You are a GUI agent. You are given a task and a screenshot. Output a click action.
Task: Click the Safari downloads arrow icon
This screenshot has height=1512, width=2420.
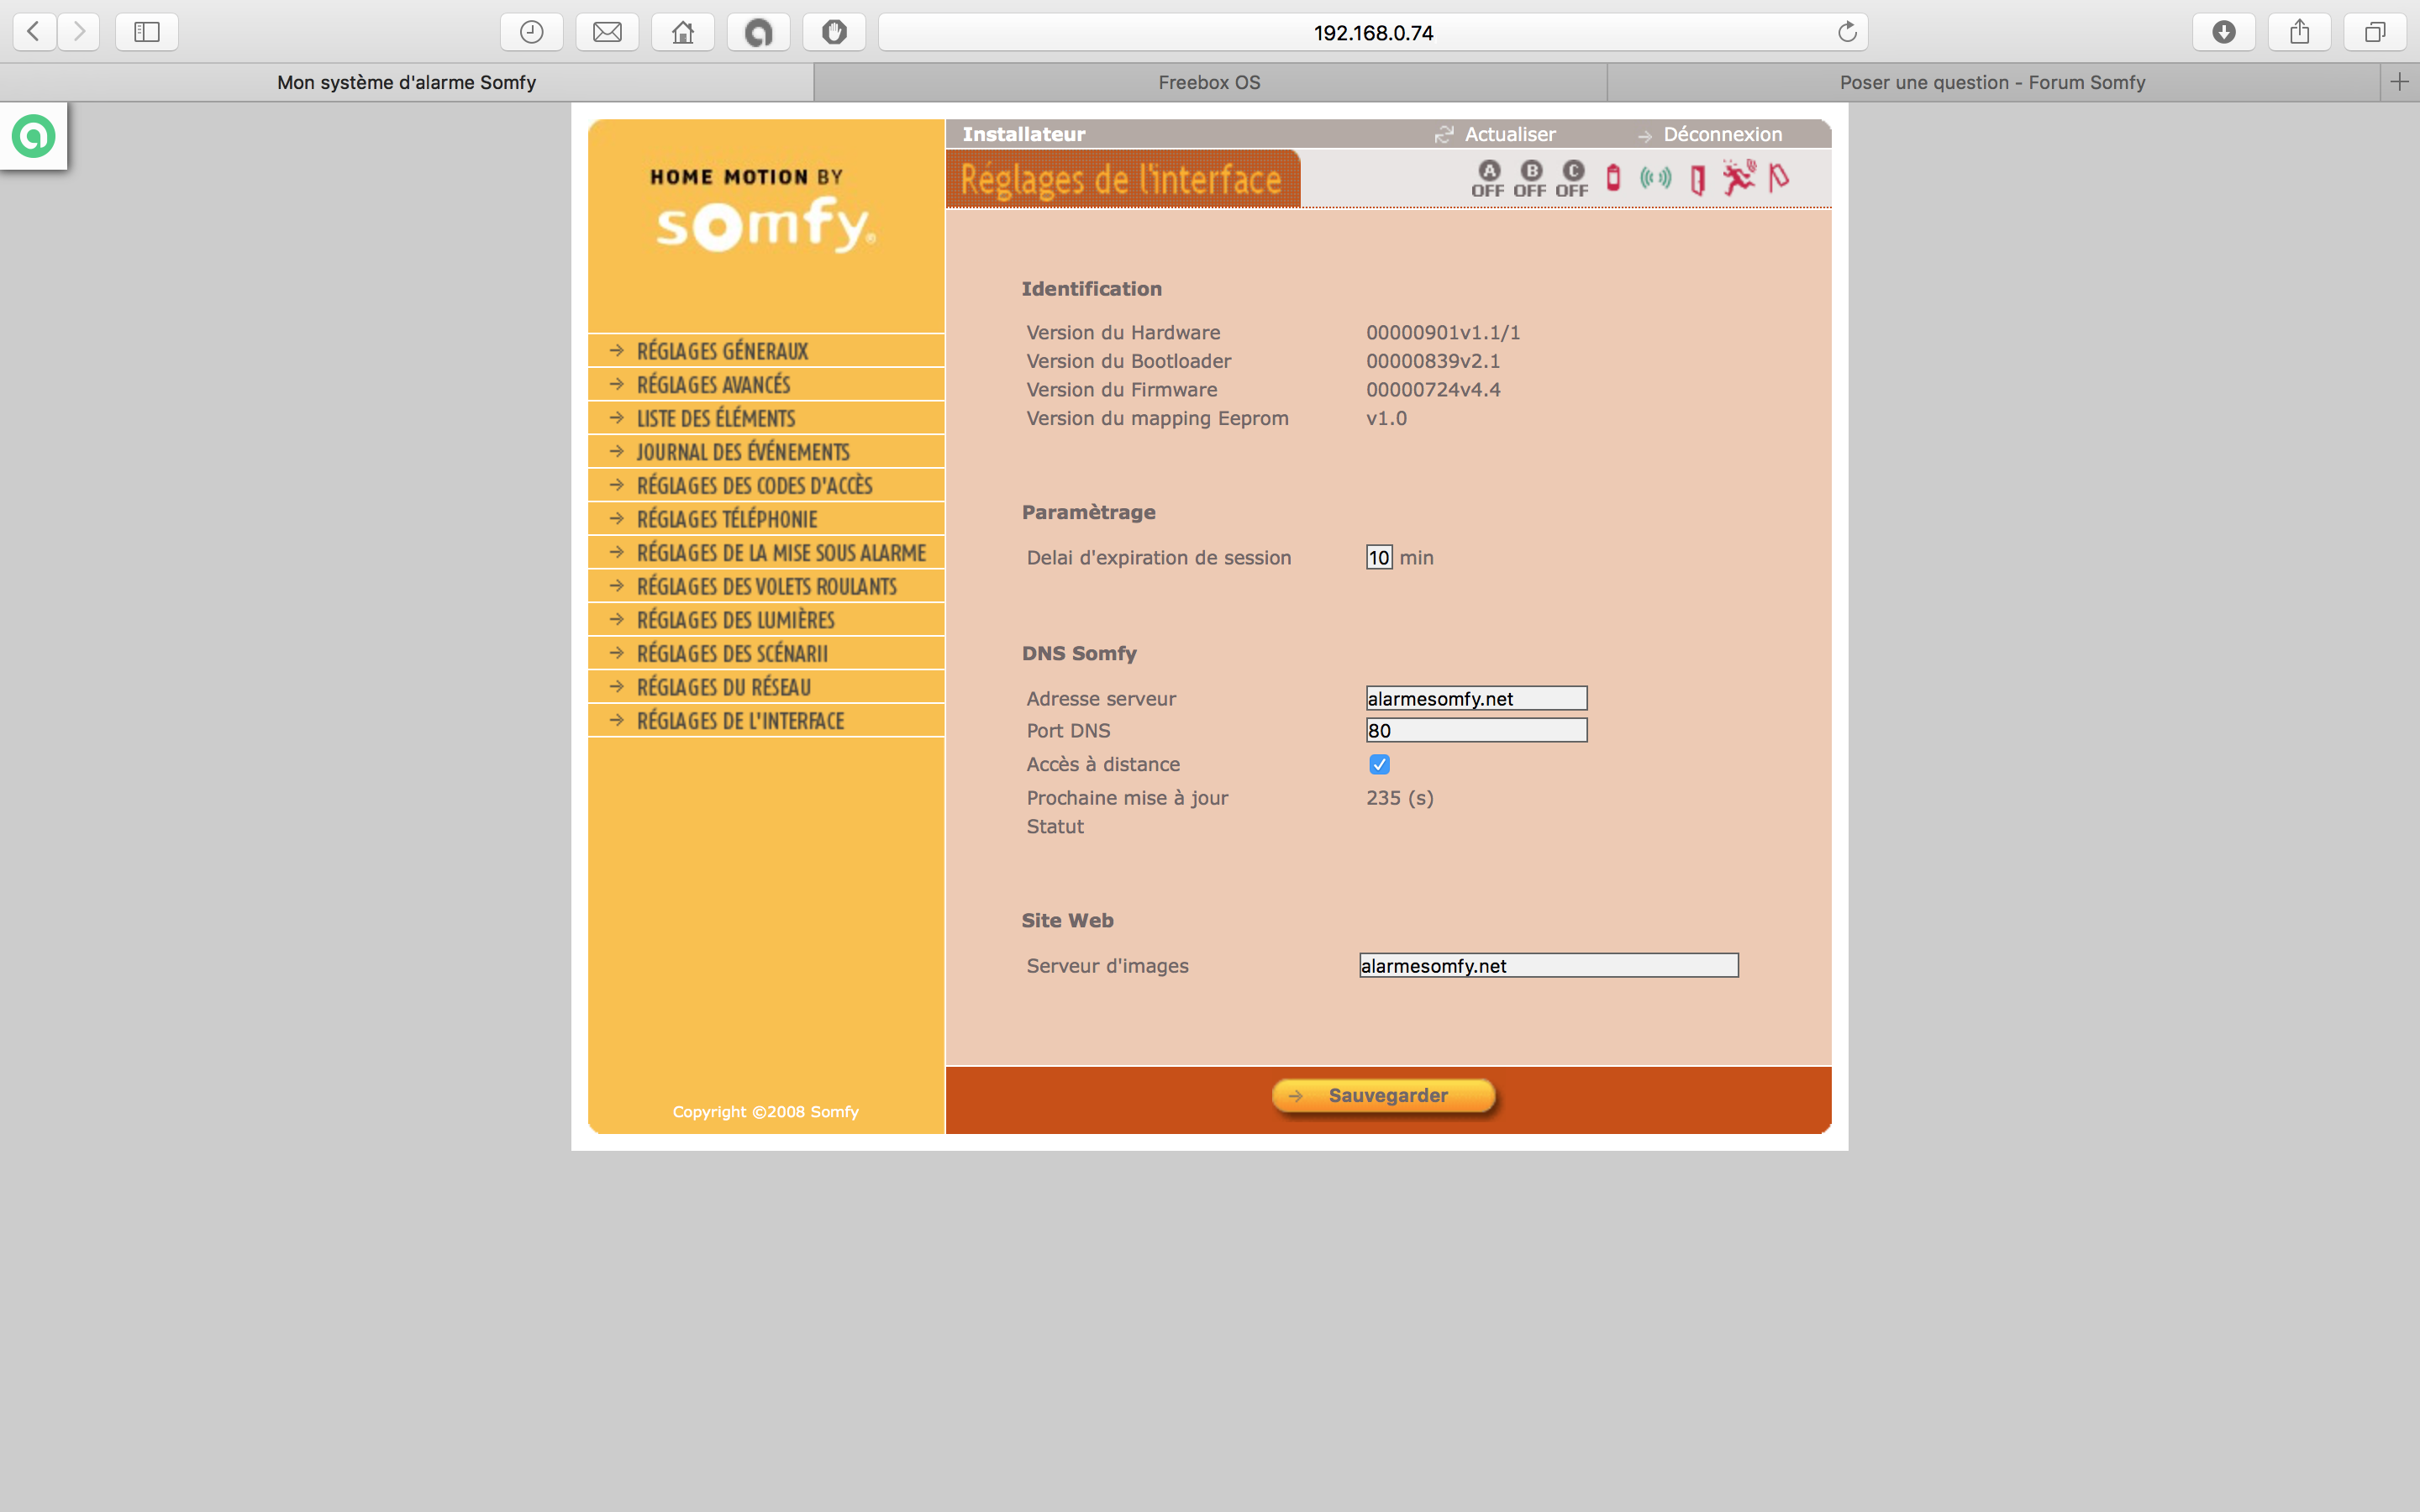click(x=2223, y=32)
